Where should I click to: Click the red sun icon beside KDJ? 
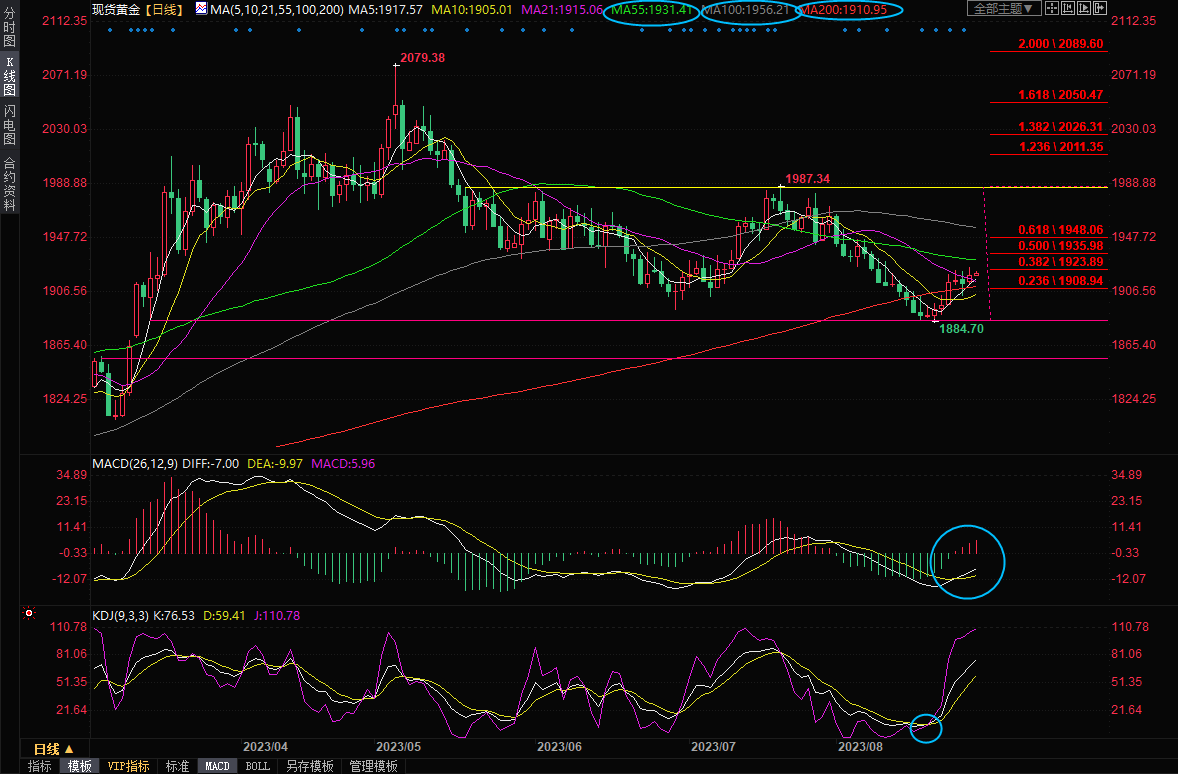[29, 614]
